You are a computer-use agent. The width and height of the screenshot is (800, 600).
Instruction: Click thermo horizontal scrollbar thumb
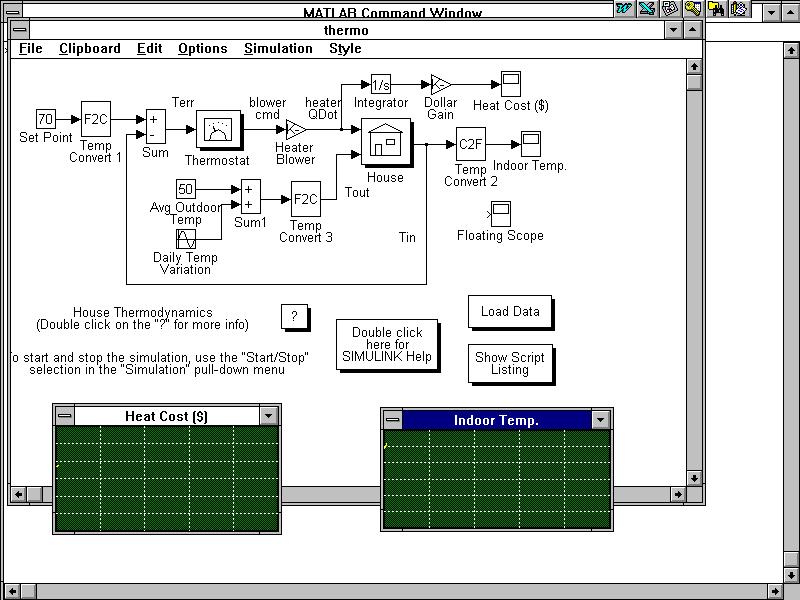(x=35, y=494)
